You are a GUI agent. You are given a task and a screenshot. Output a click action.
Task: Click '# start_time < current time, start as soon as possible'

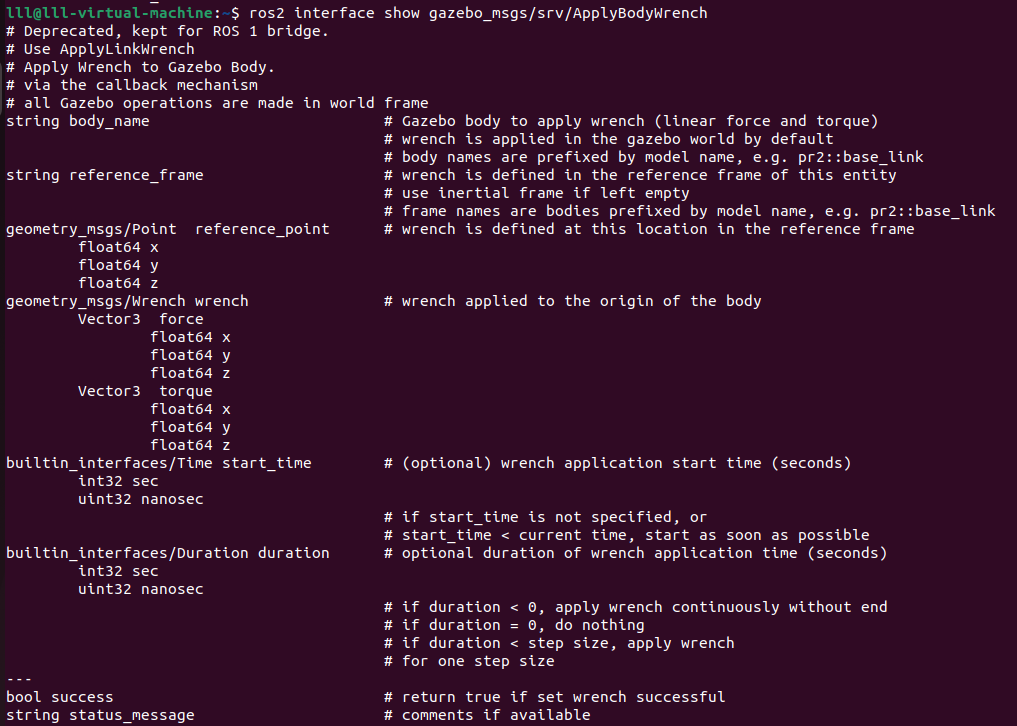click(627, 535)
